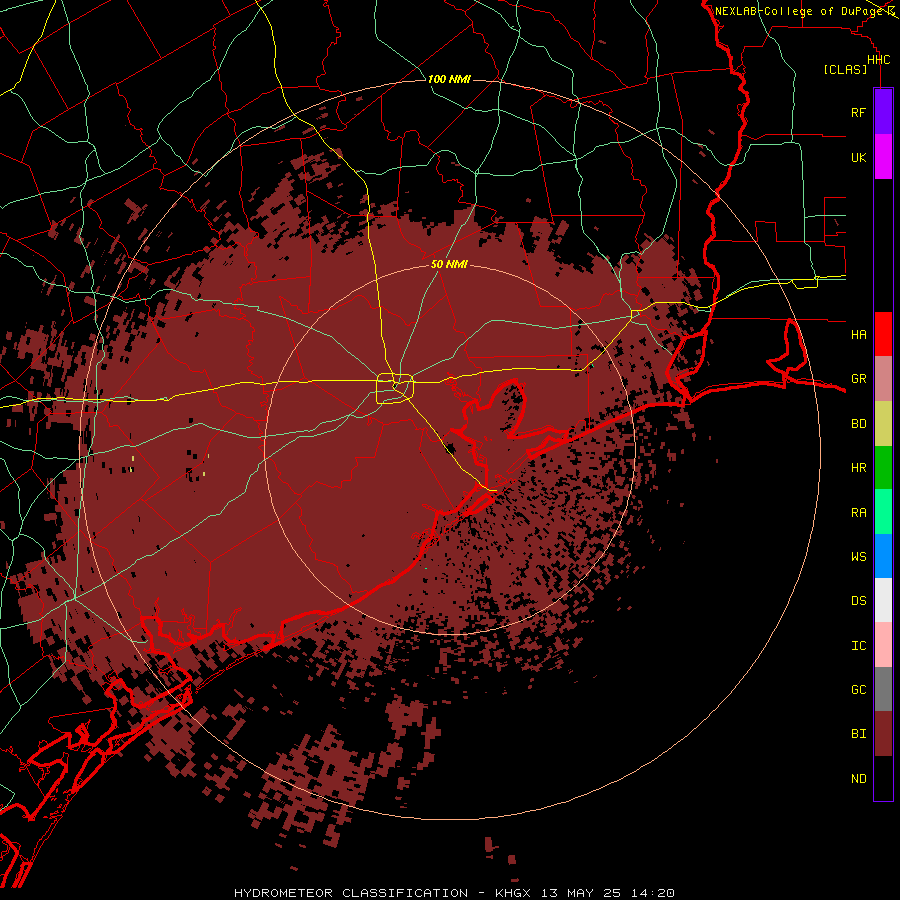Click the WS blue legend swatch

(883, 556)
